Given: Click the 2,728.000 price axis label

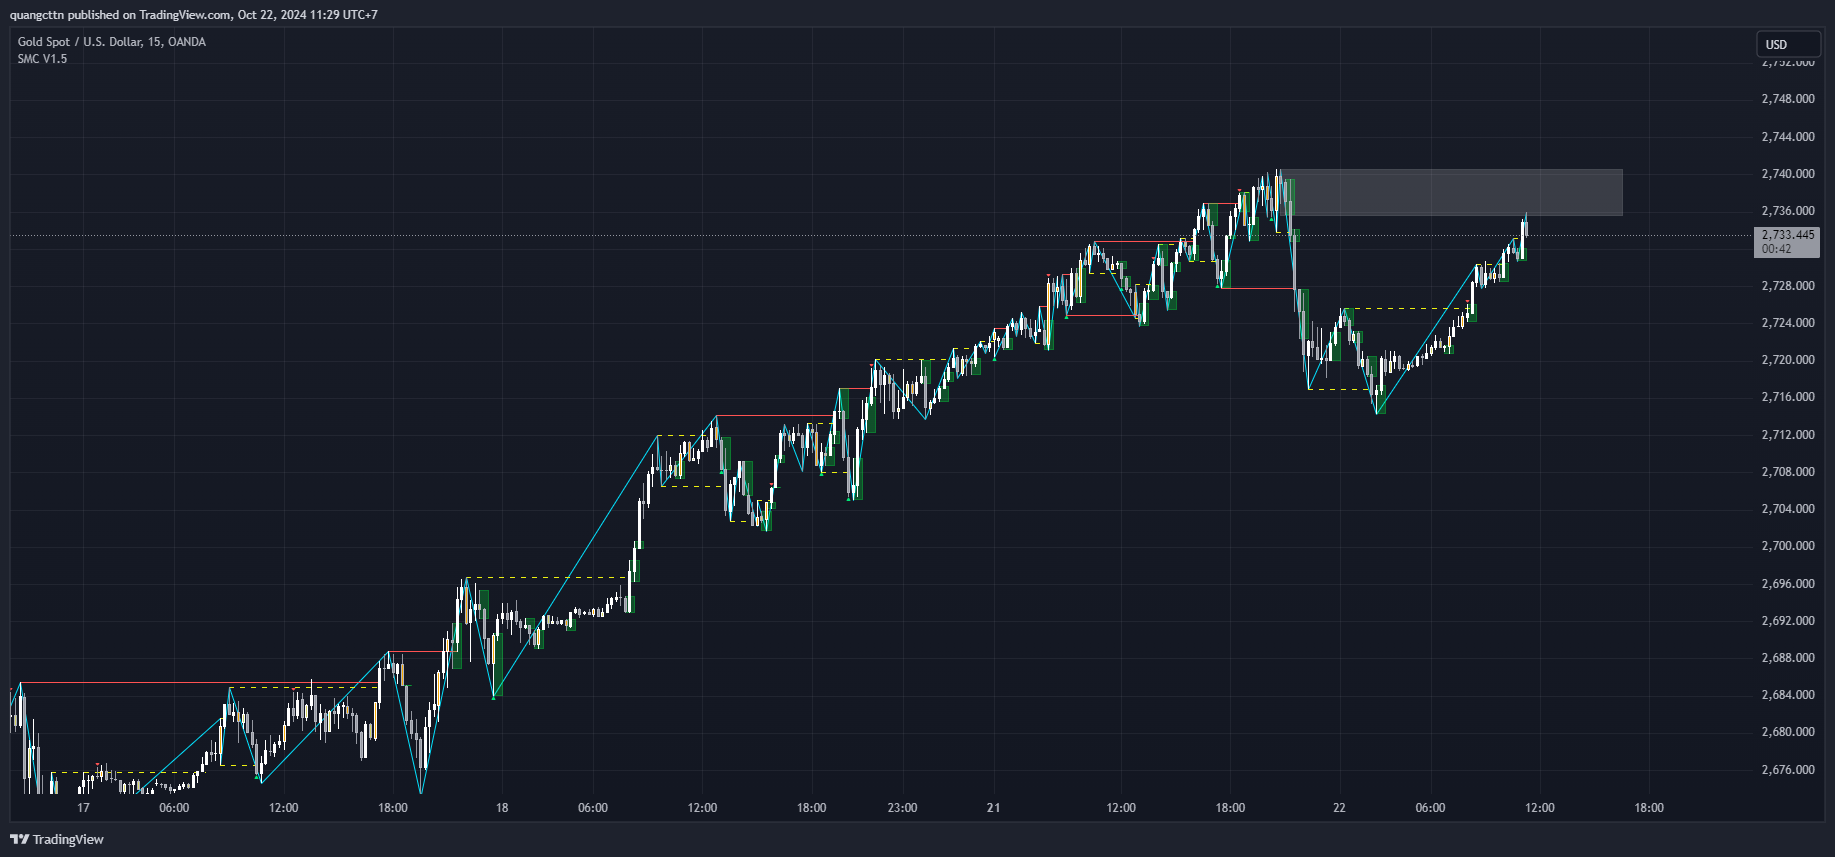Looking at the screenshot, I should [1788, 286].
